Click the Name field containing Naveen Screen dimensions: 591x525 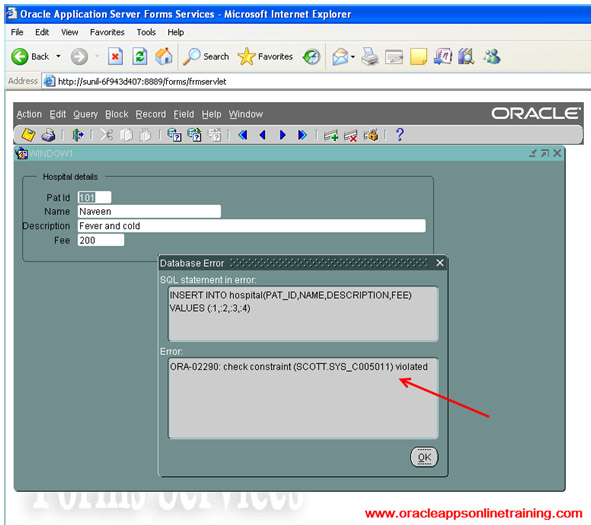pos(149,211)
